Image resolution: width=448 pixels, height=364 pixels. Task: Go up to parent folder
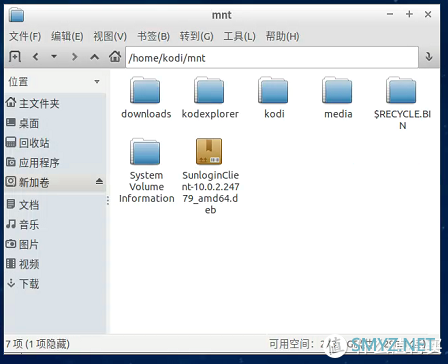pyautogui.click(x=95, y=57)
